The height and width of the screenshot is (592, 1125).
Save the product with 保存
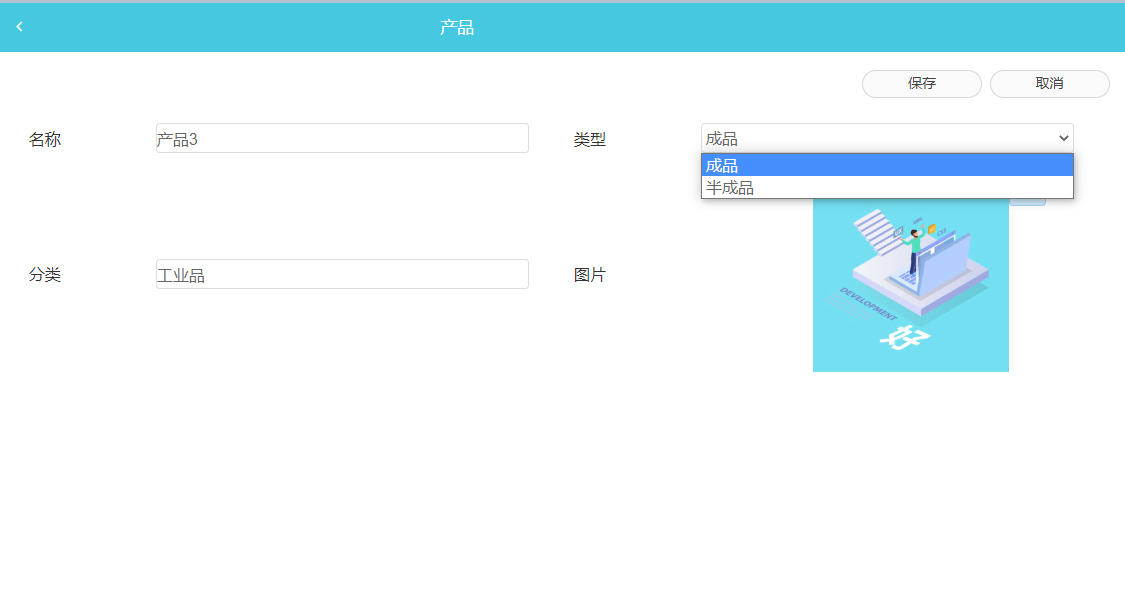[x=921, y=84]
